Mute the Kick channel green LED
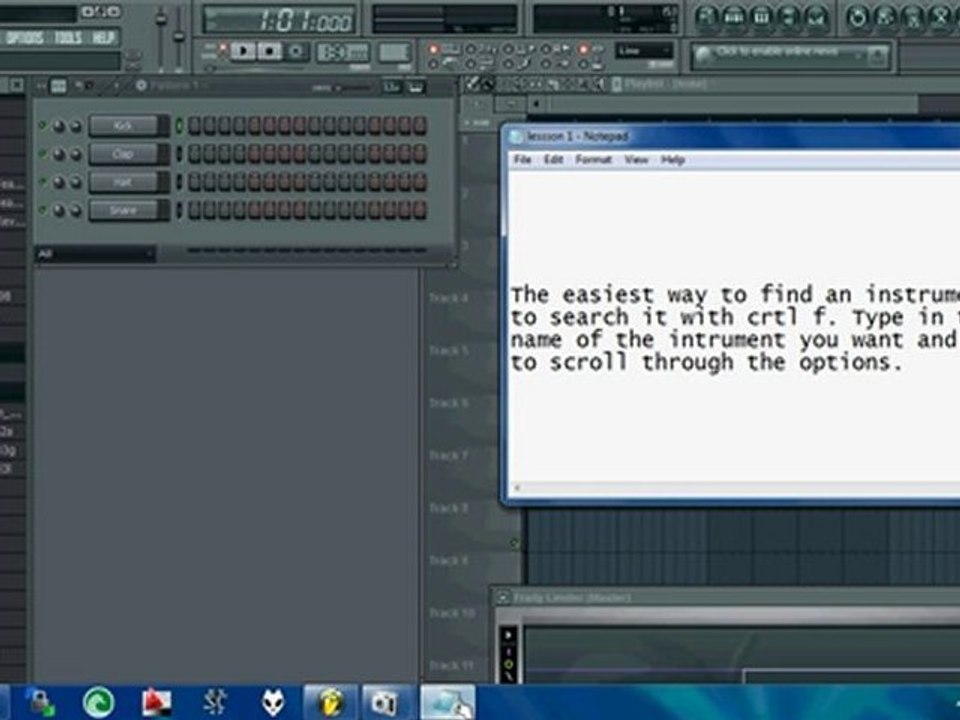The width and height of the screenshot is (960, 720). (x=42, y=126)
